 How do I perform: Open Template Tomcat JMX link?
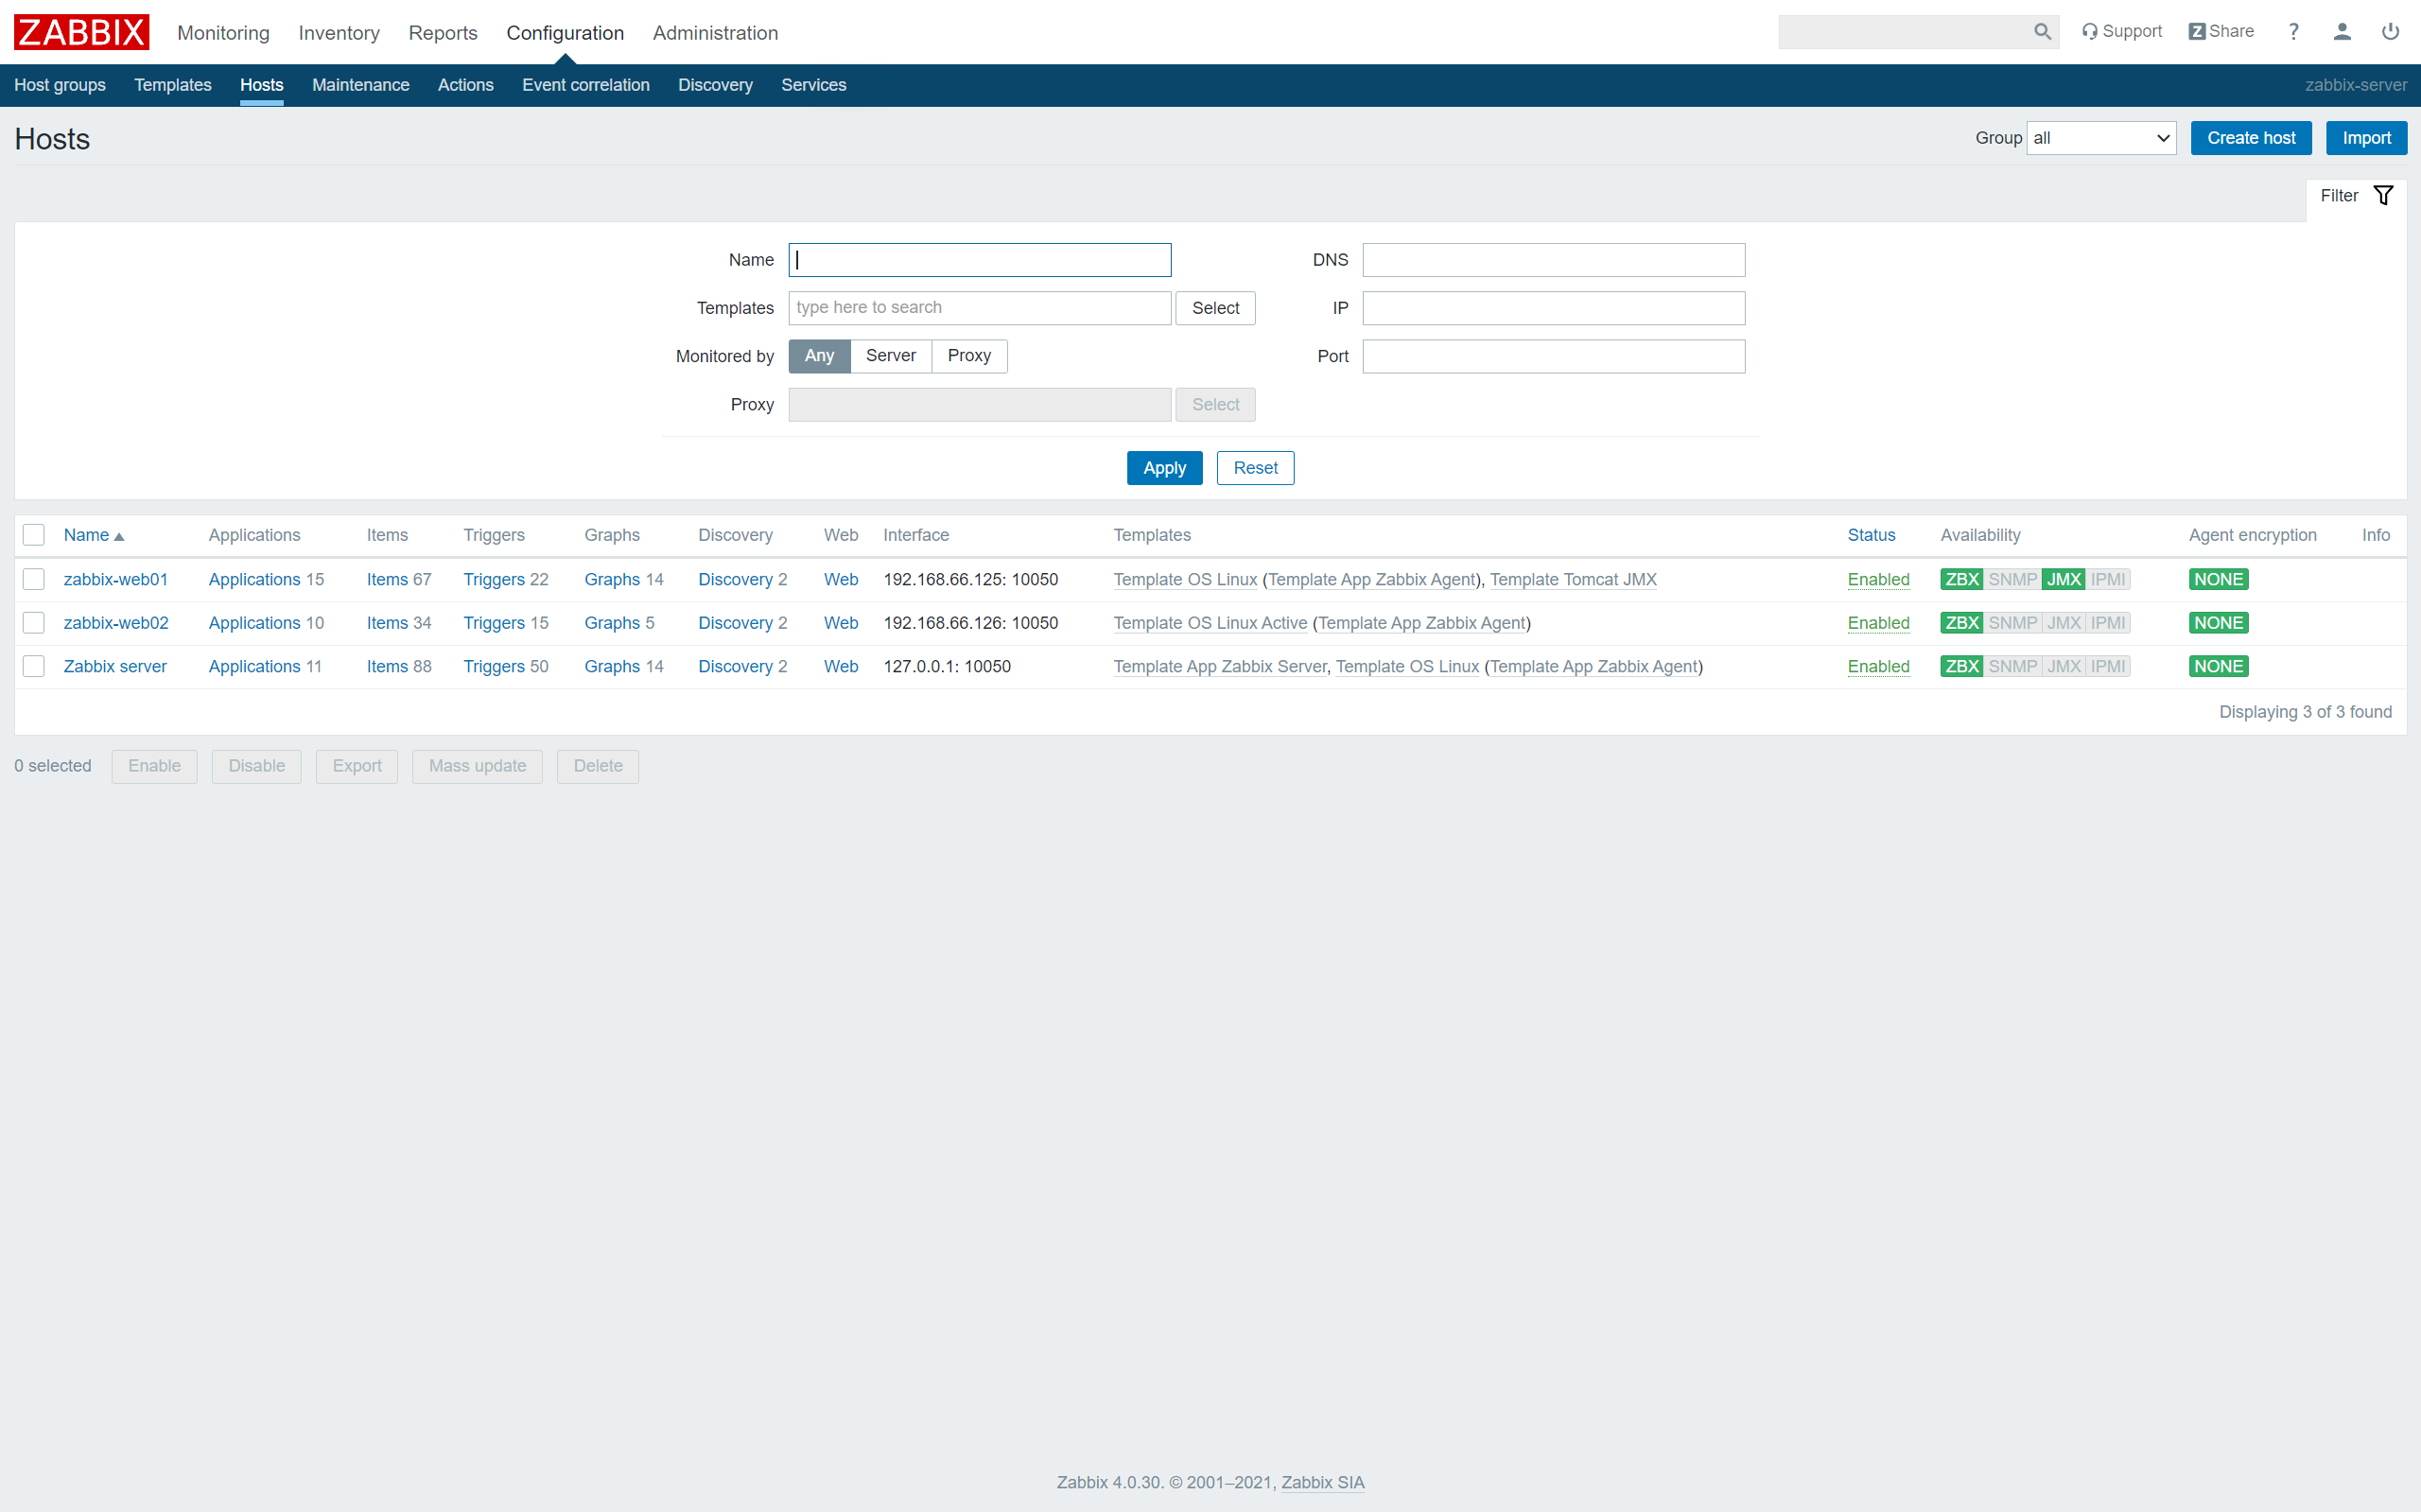click(1573, 579)
